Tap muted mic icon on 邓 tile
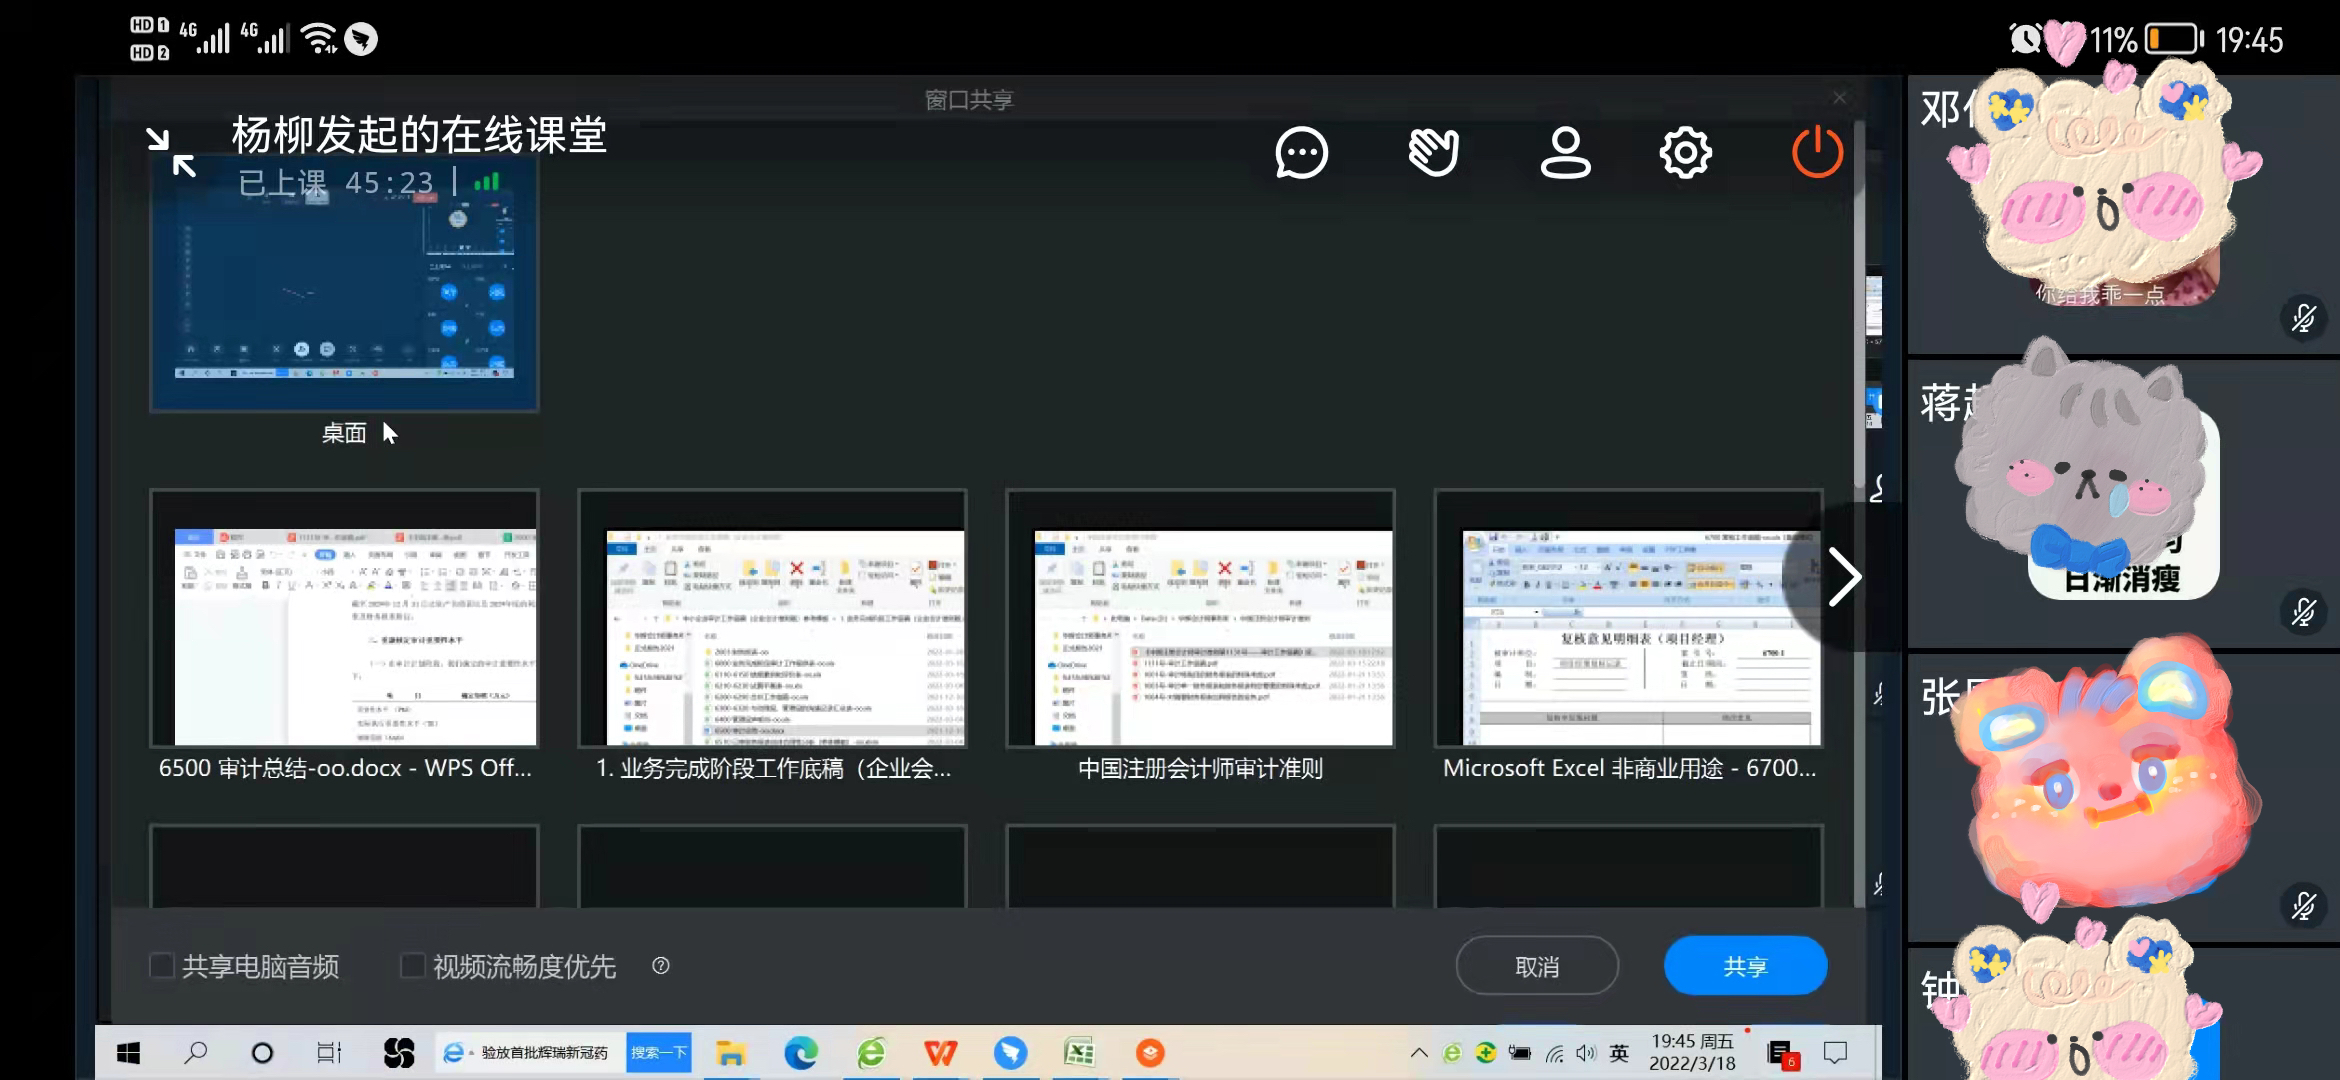 point(2303,319)
